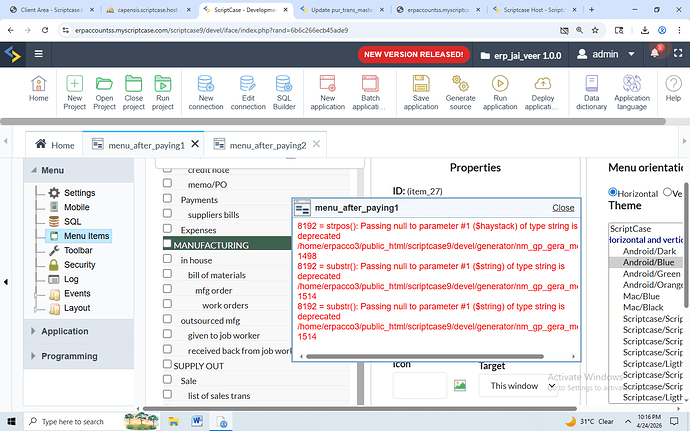This screenshot has height=431, width=690.
Task: Expand the Application section in sidebar
Action: [x=64, y=331]
